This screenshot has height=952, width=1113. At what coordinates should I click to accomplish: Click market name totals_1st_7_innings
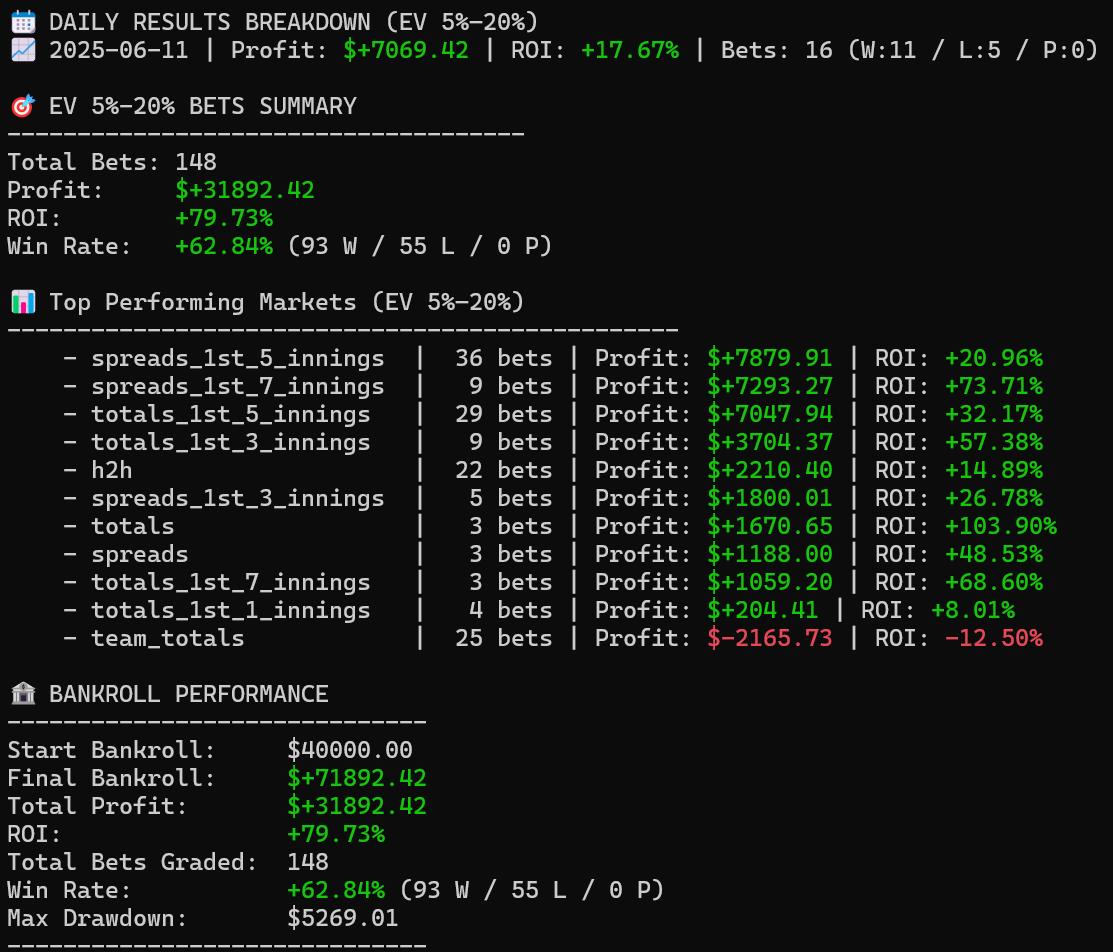tap(231, 583)
